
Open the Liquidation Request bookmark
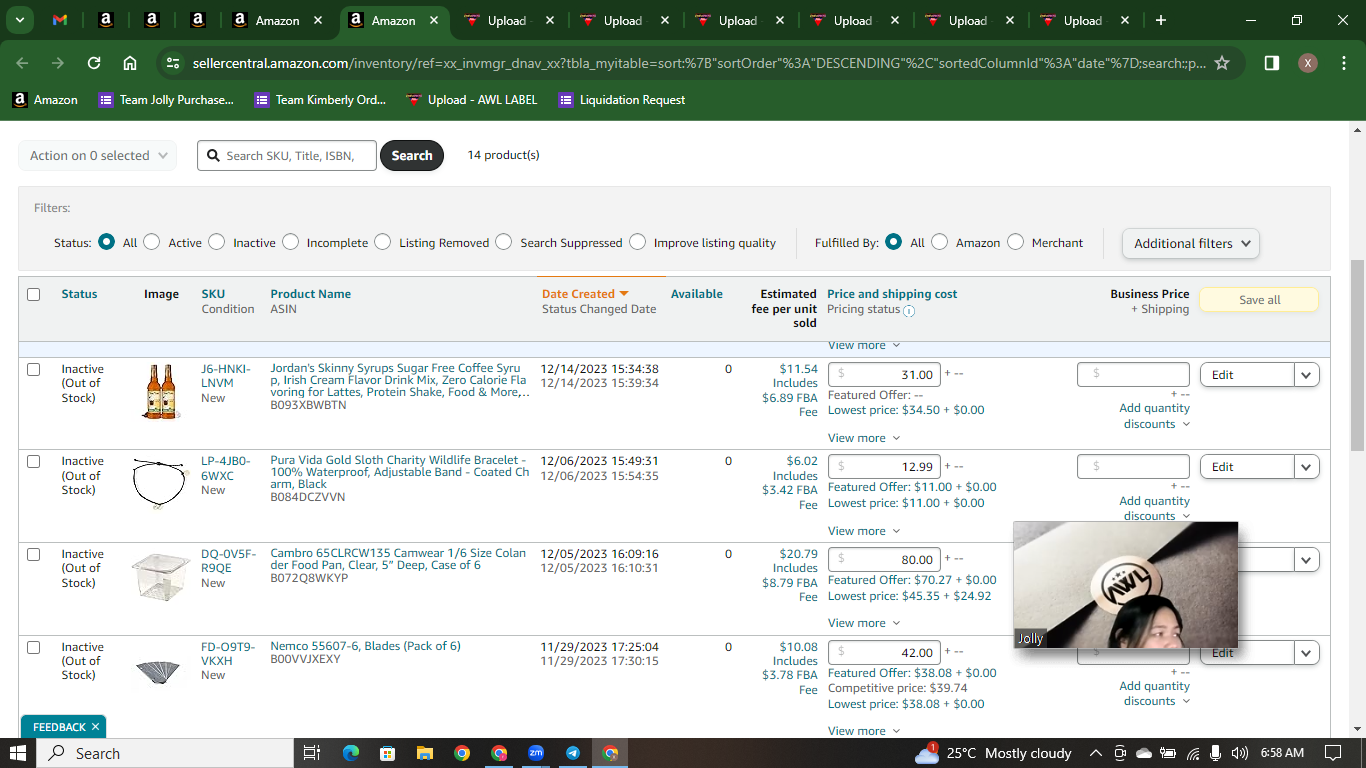[622, 100]
